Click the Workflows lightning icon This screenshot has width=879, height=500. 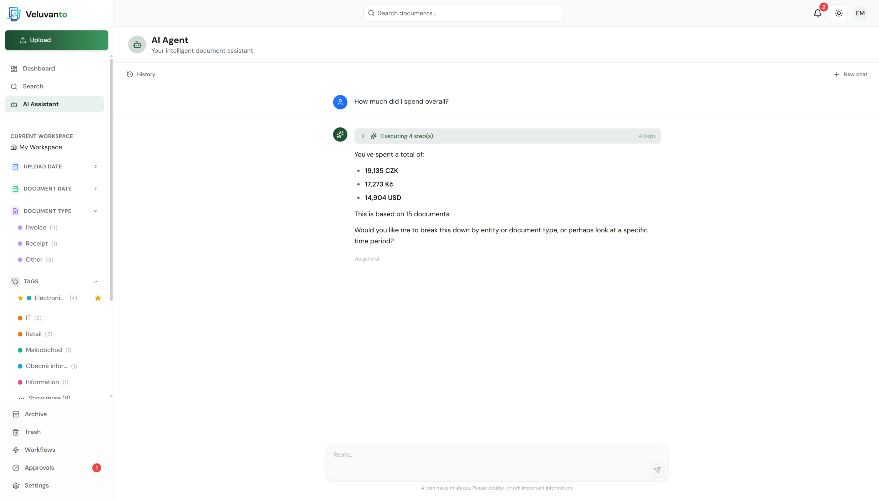click(x=16, y=450)
